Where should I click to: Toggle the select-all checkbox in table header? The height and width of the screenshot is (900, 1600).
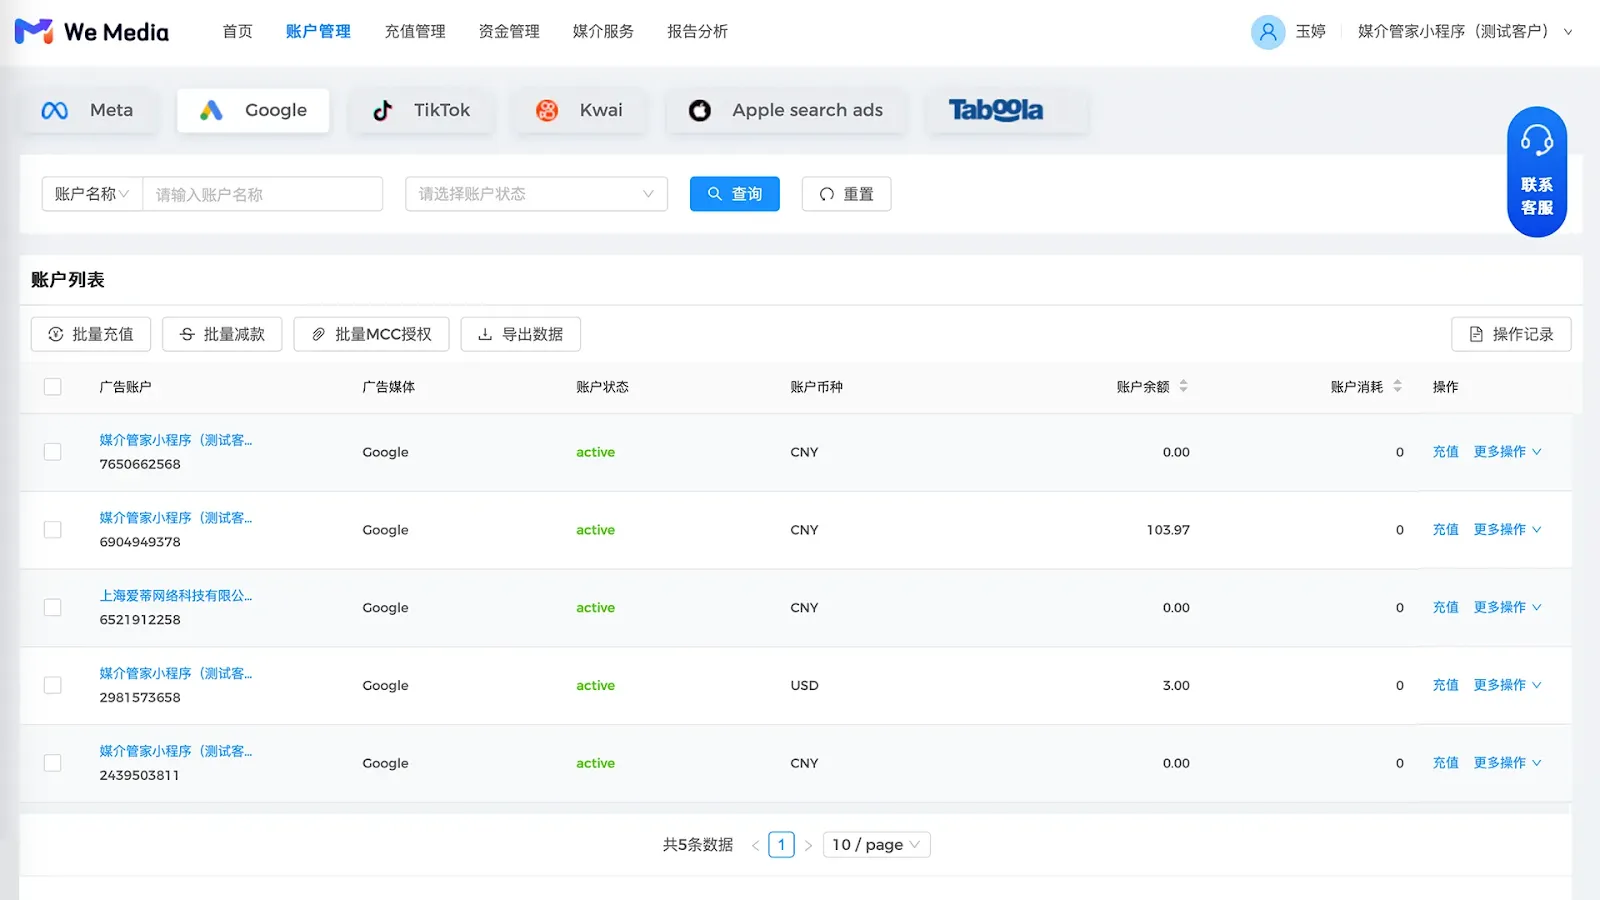(x=53, y=387)
